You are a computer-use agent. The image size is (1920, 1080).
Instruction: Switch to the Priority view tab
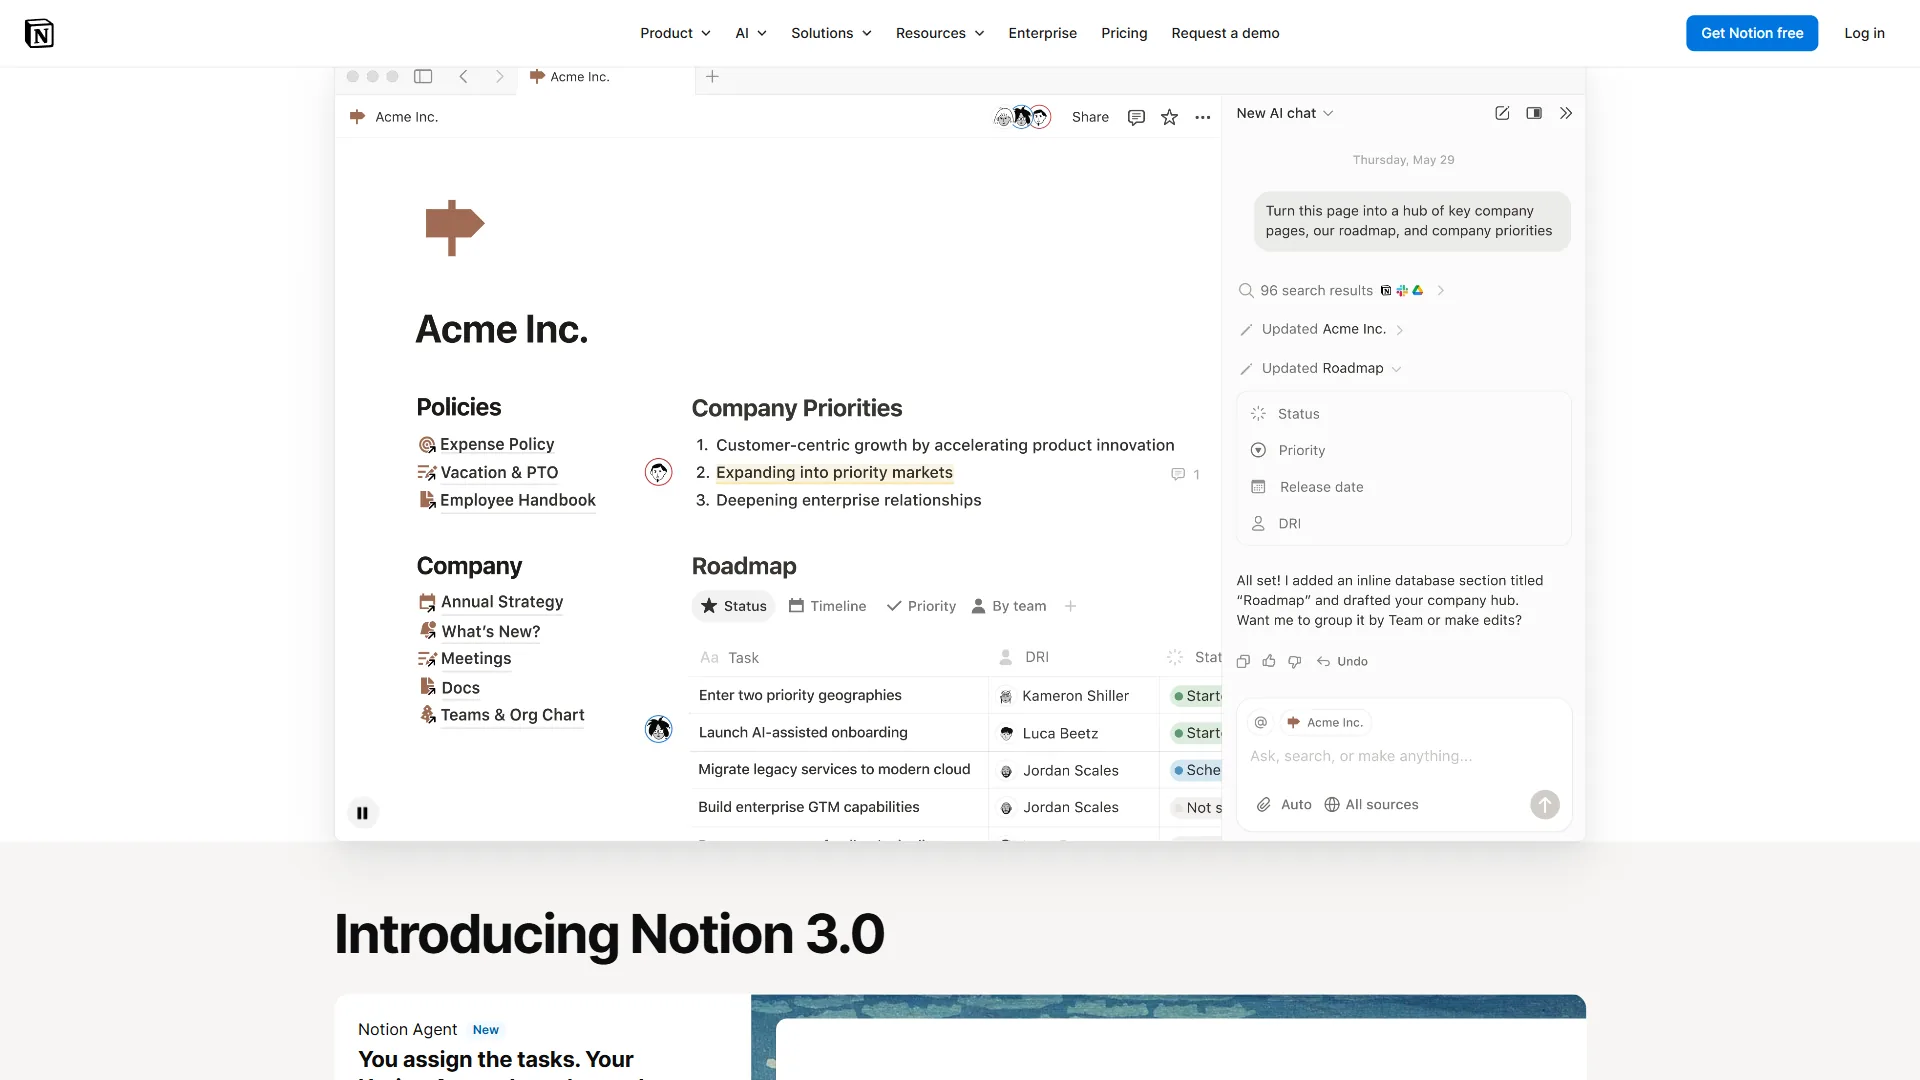[921, 606]
